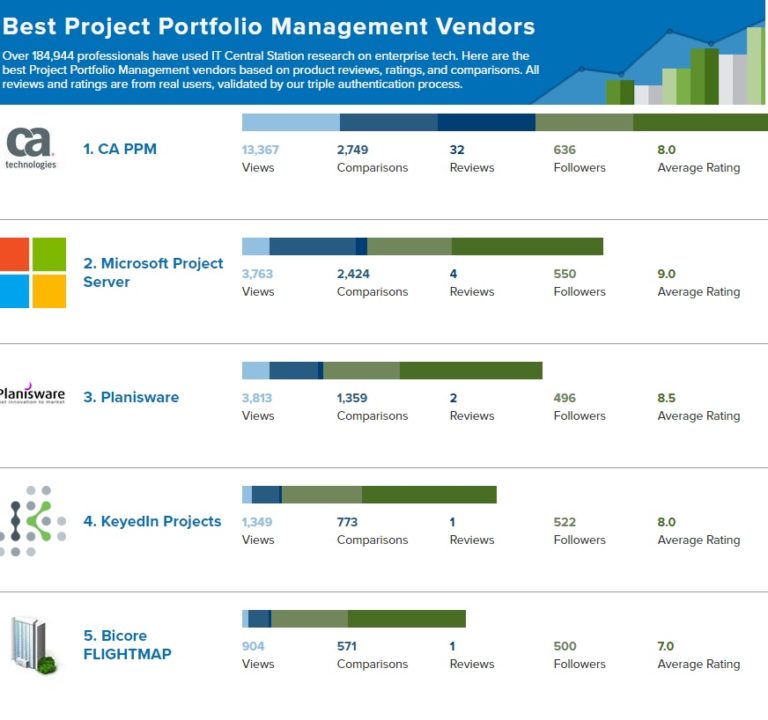Click the Bicore FLIGHTMAP building icon

tap(31, 644)
